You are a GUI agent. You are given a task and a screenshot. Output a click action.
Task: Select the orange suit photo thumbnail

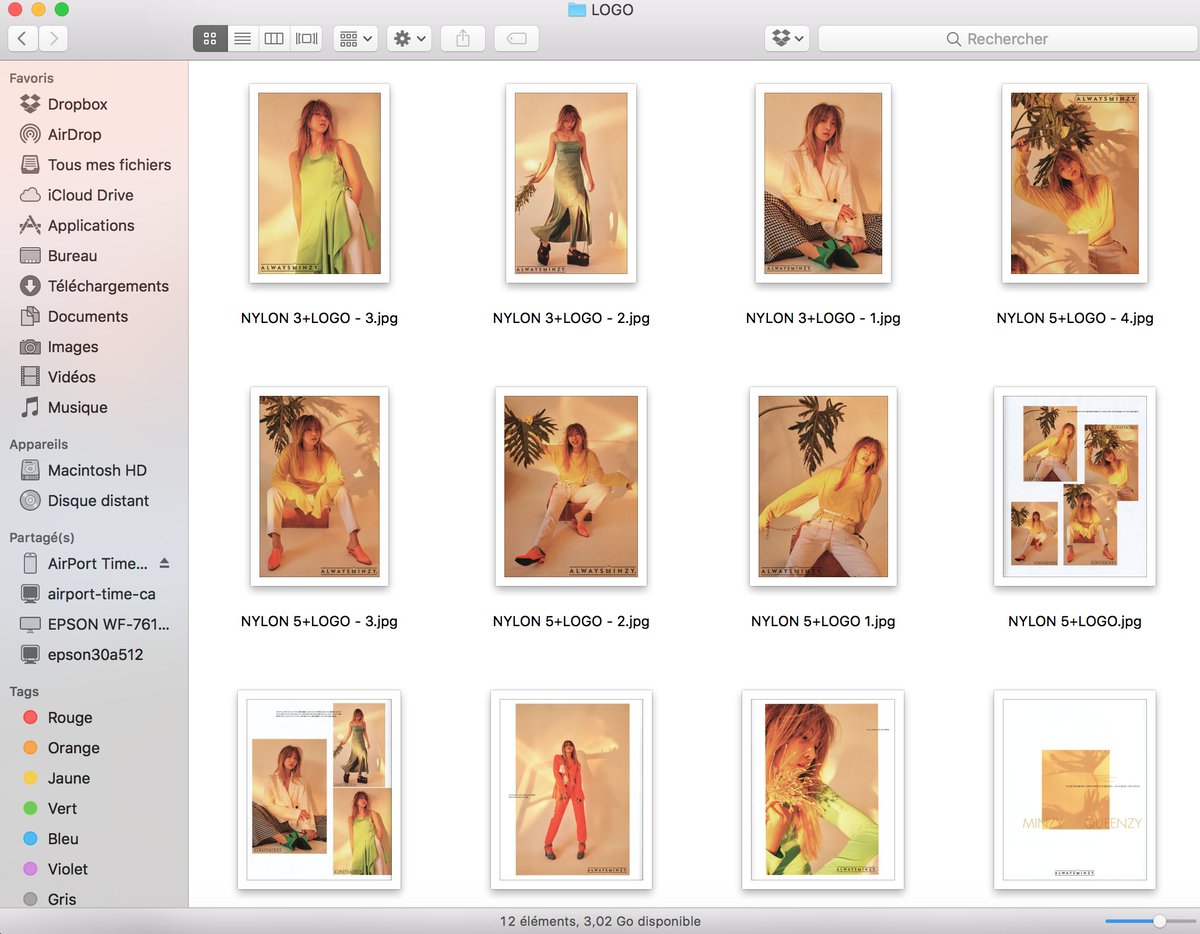click(571, 789)
